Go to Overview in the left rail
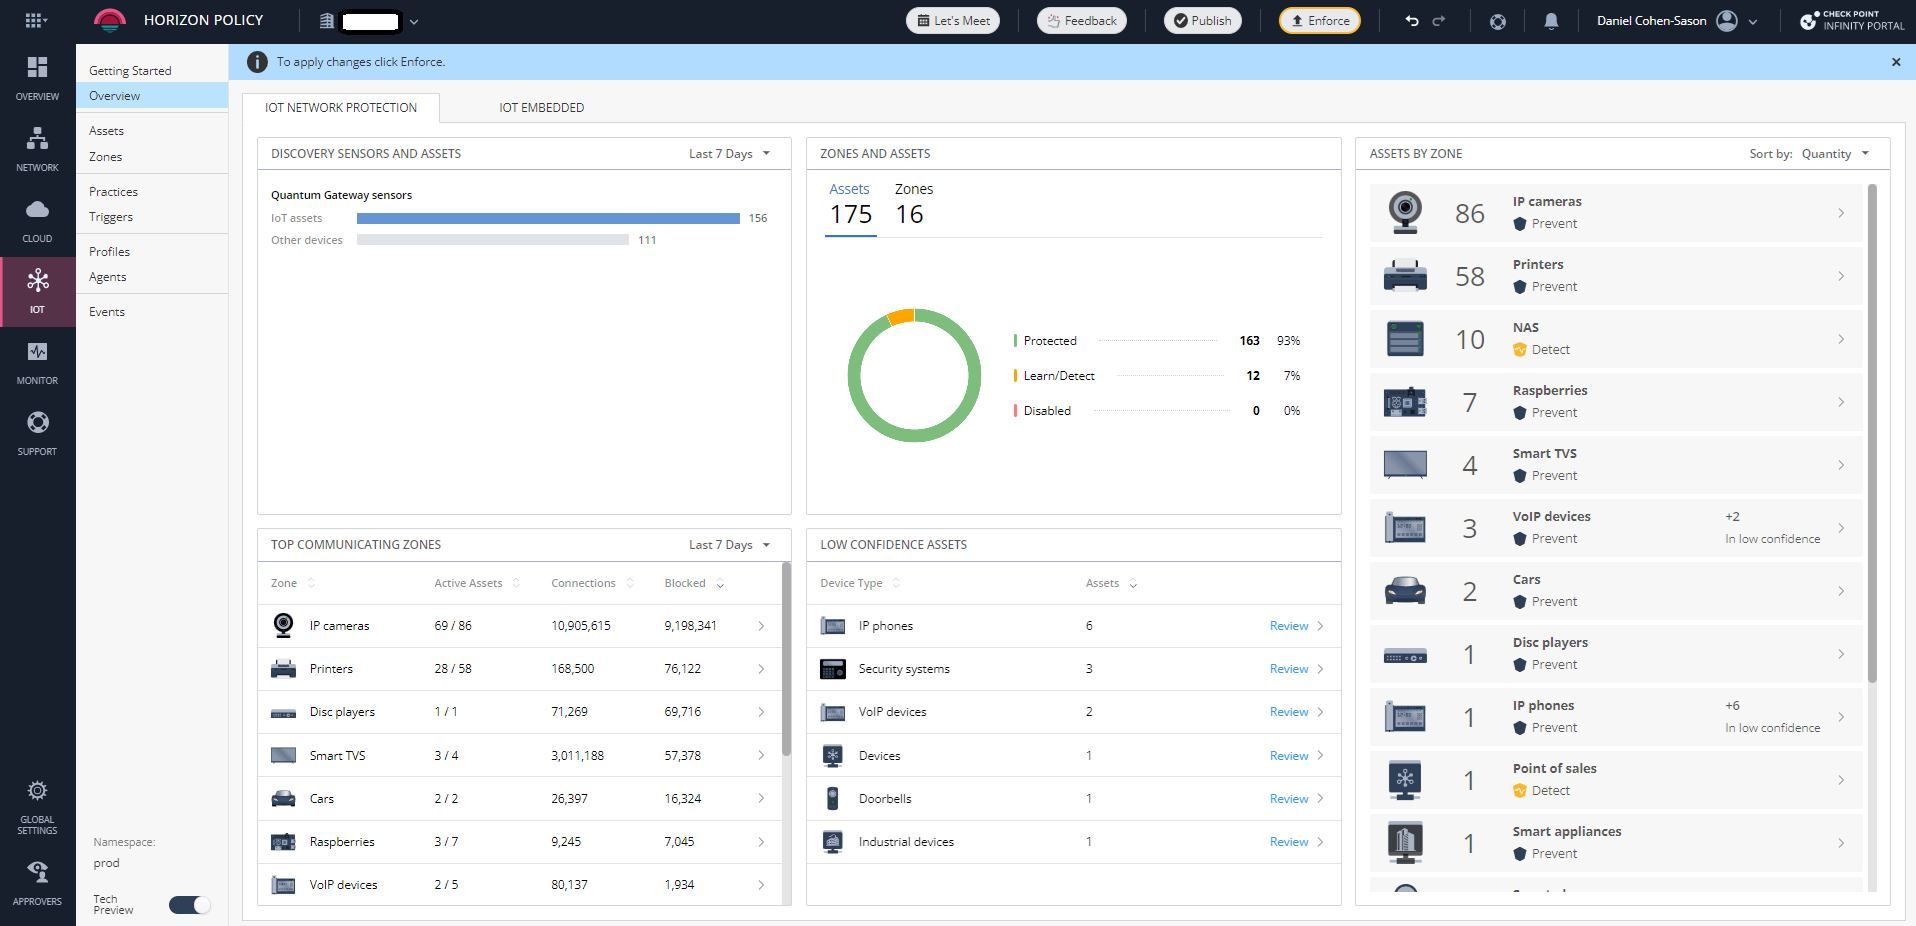This screenshot has width=1916, height=926. [x=37, y=78]
